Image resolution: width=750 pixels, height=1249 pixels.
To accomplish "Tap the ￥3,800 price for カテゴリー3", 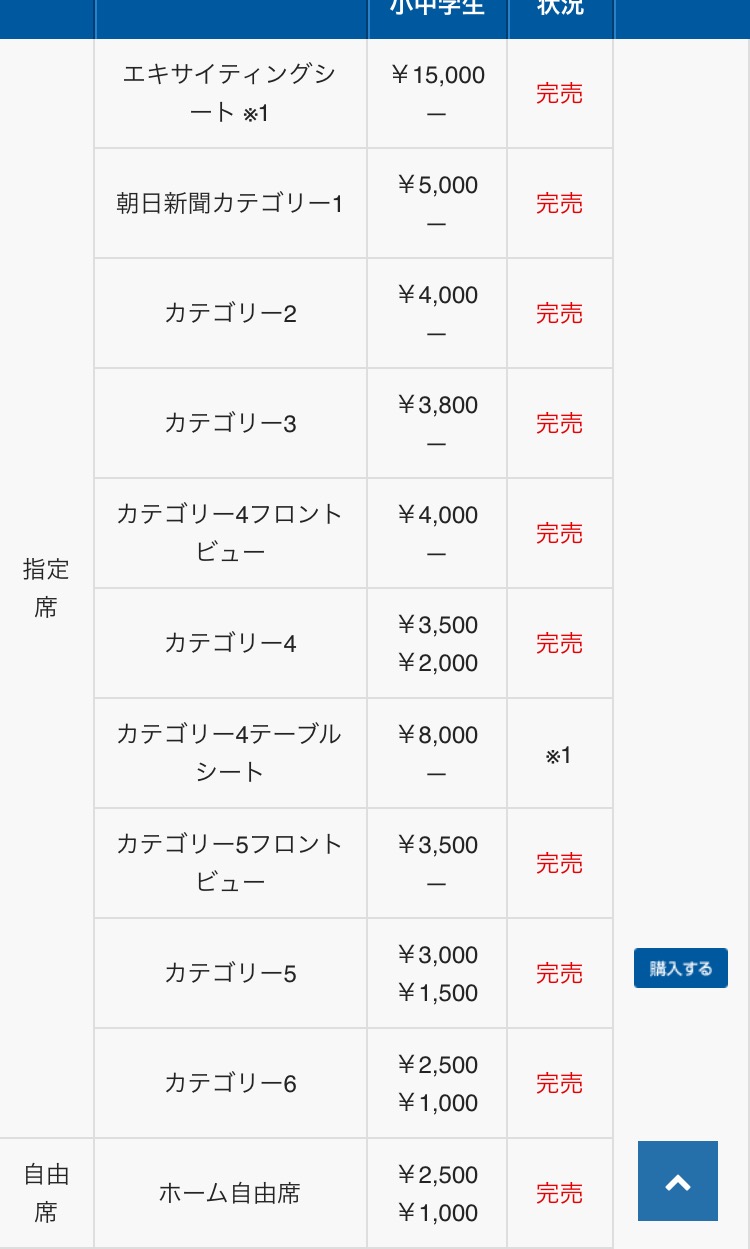I will click(438, 406).
